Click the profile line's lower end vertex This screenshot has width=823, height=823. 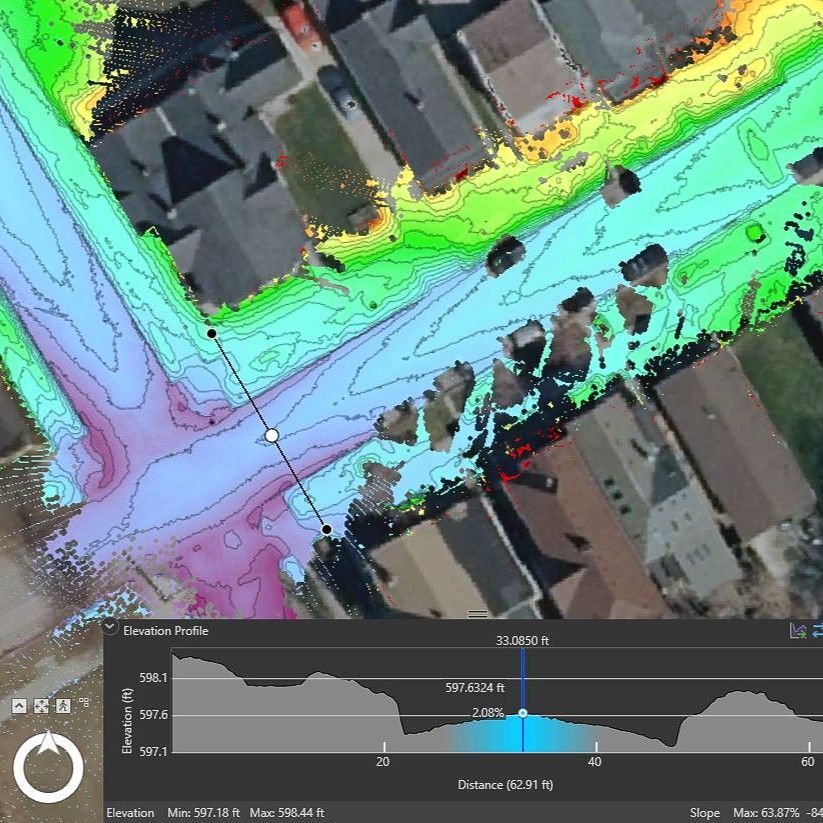pyautogui.click(x=326, y=529)
